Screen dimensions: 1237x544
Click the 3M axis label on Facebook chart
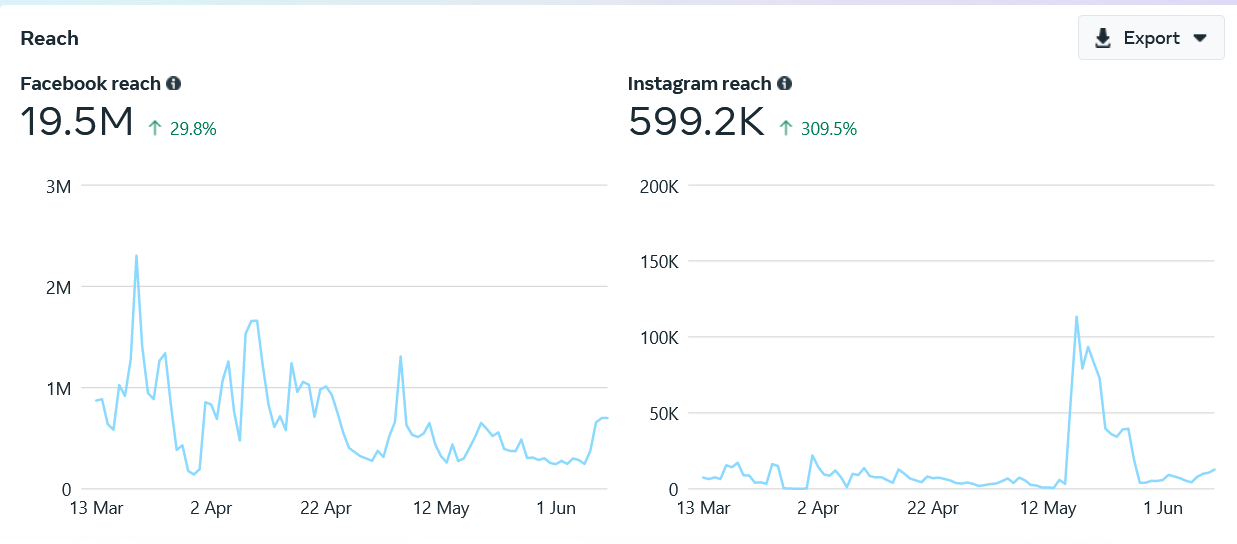(x=58, y=185)
